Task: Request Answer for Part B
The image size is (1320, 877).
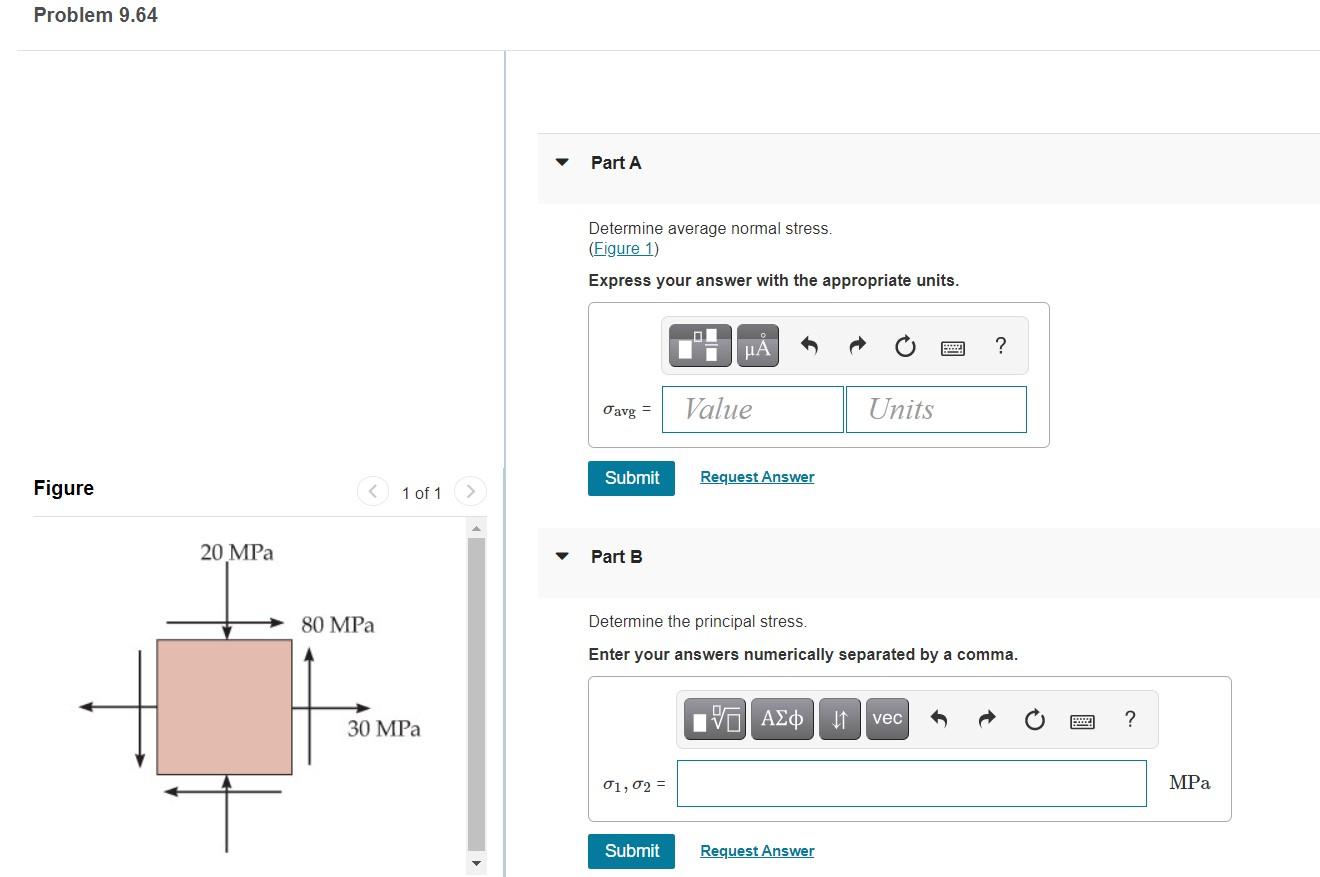Action: coord(757,851)
